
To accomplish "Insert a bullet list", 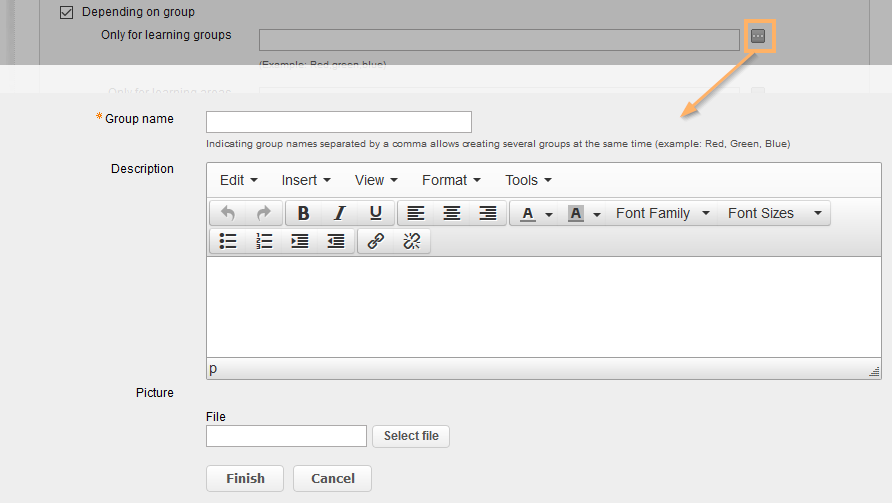I will point(228,241).
